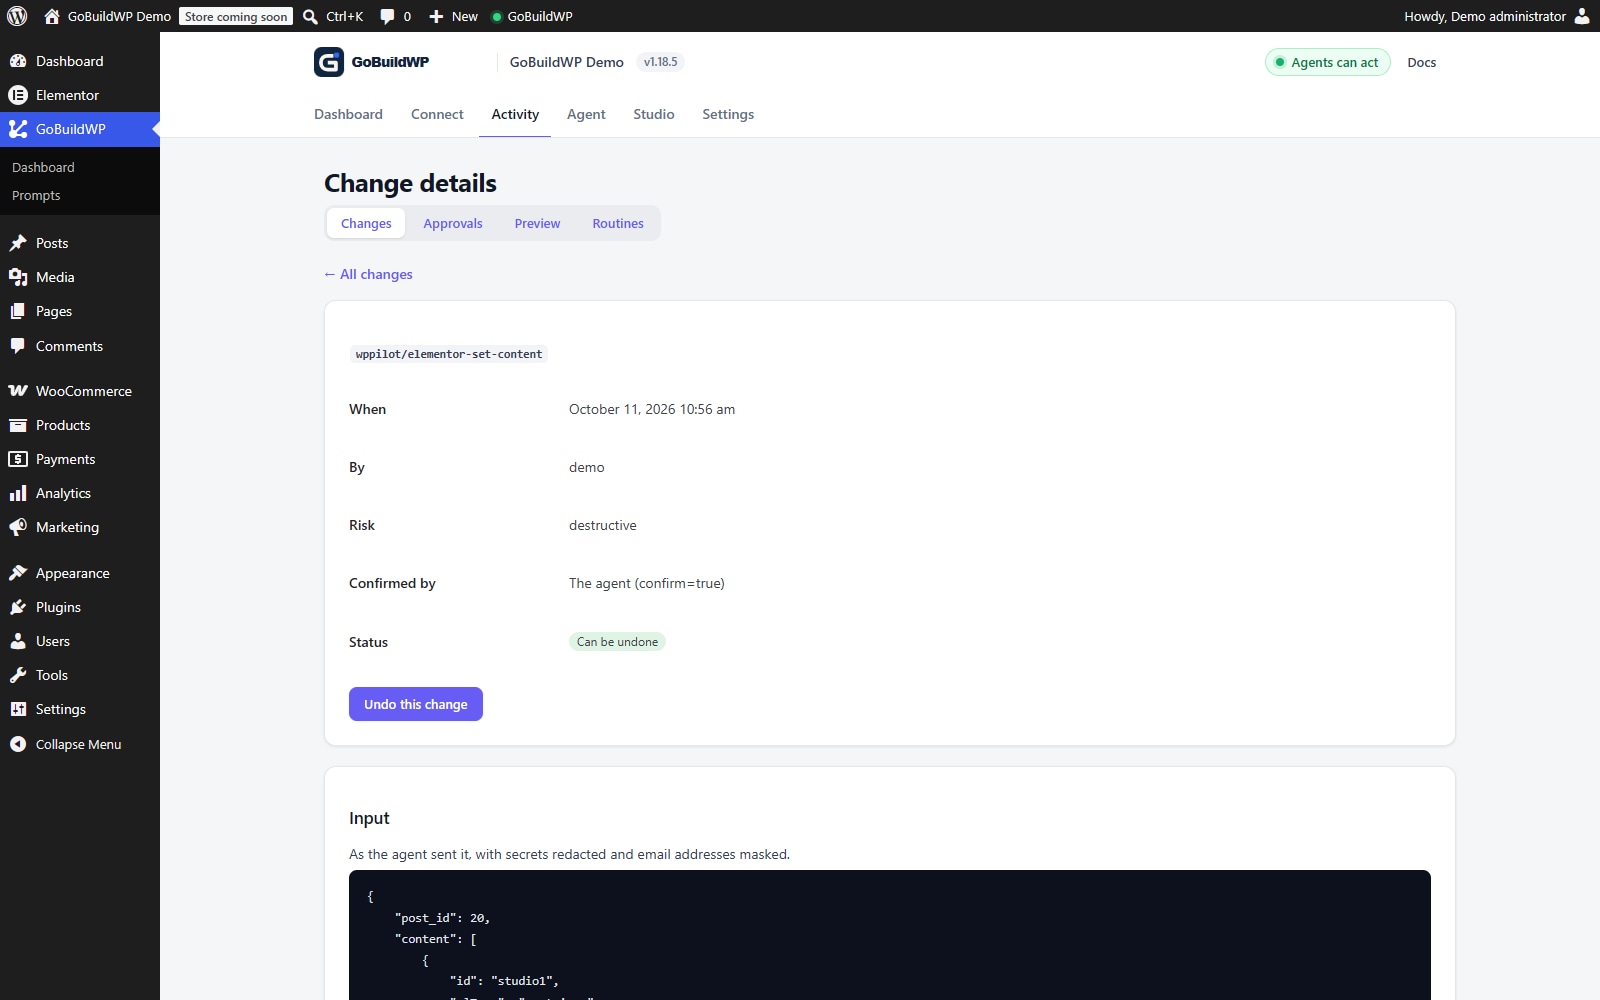Screen dimensions: 1600x1000
Task: Click the Media icon in sidebar
Action: 18,277
